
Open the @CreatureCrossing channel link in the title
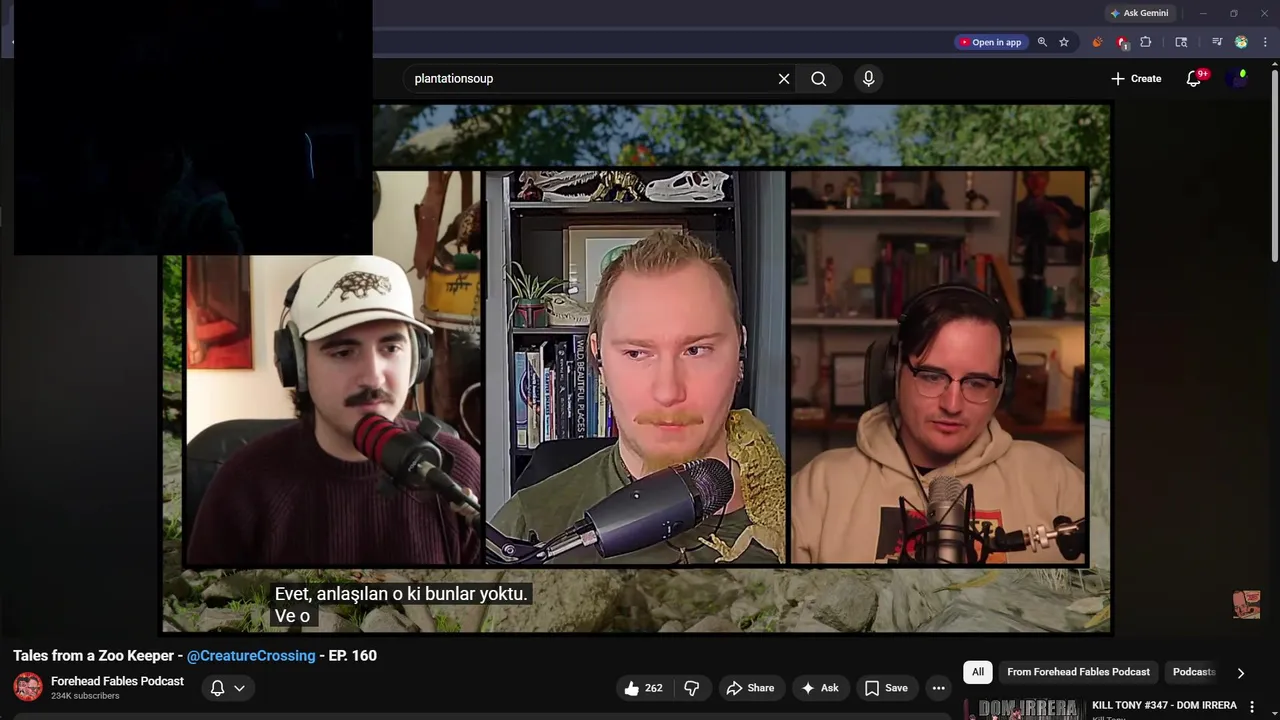coord(251,656)
